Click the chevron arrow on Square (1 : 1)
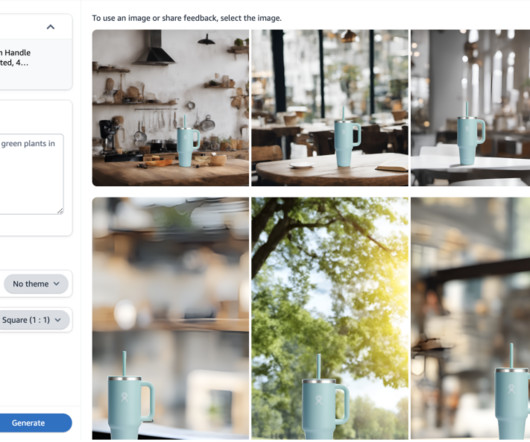The image size is (530, 442). pos(58,320)
